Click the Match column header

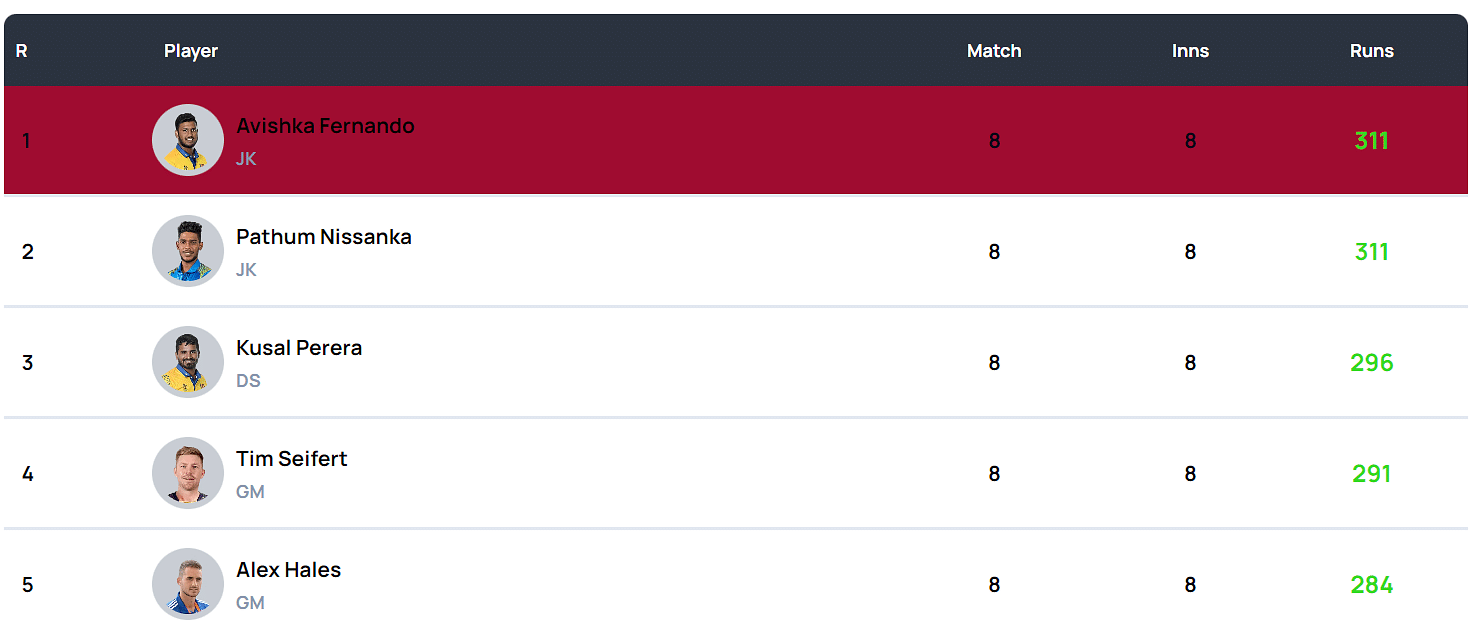[994, 51]
